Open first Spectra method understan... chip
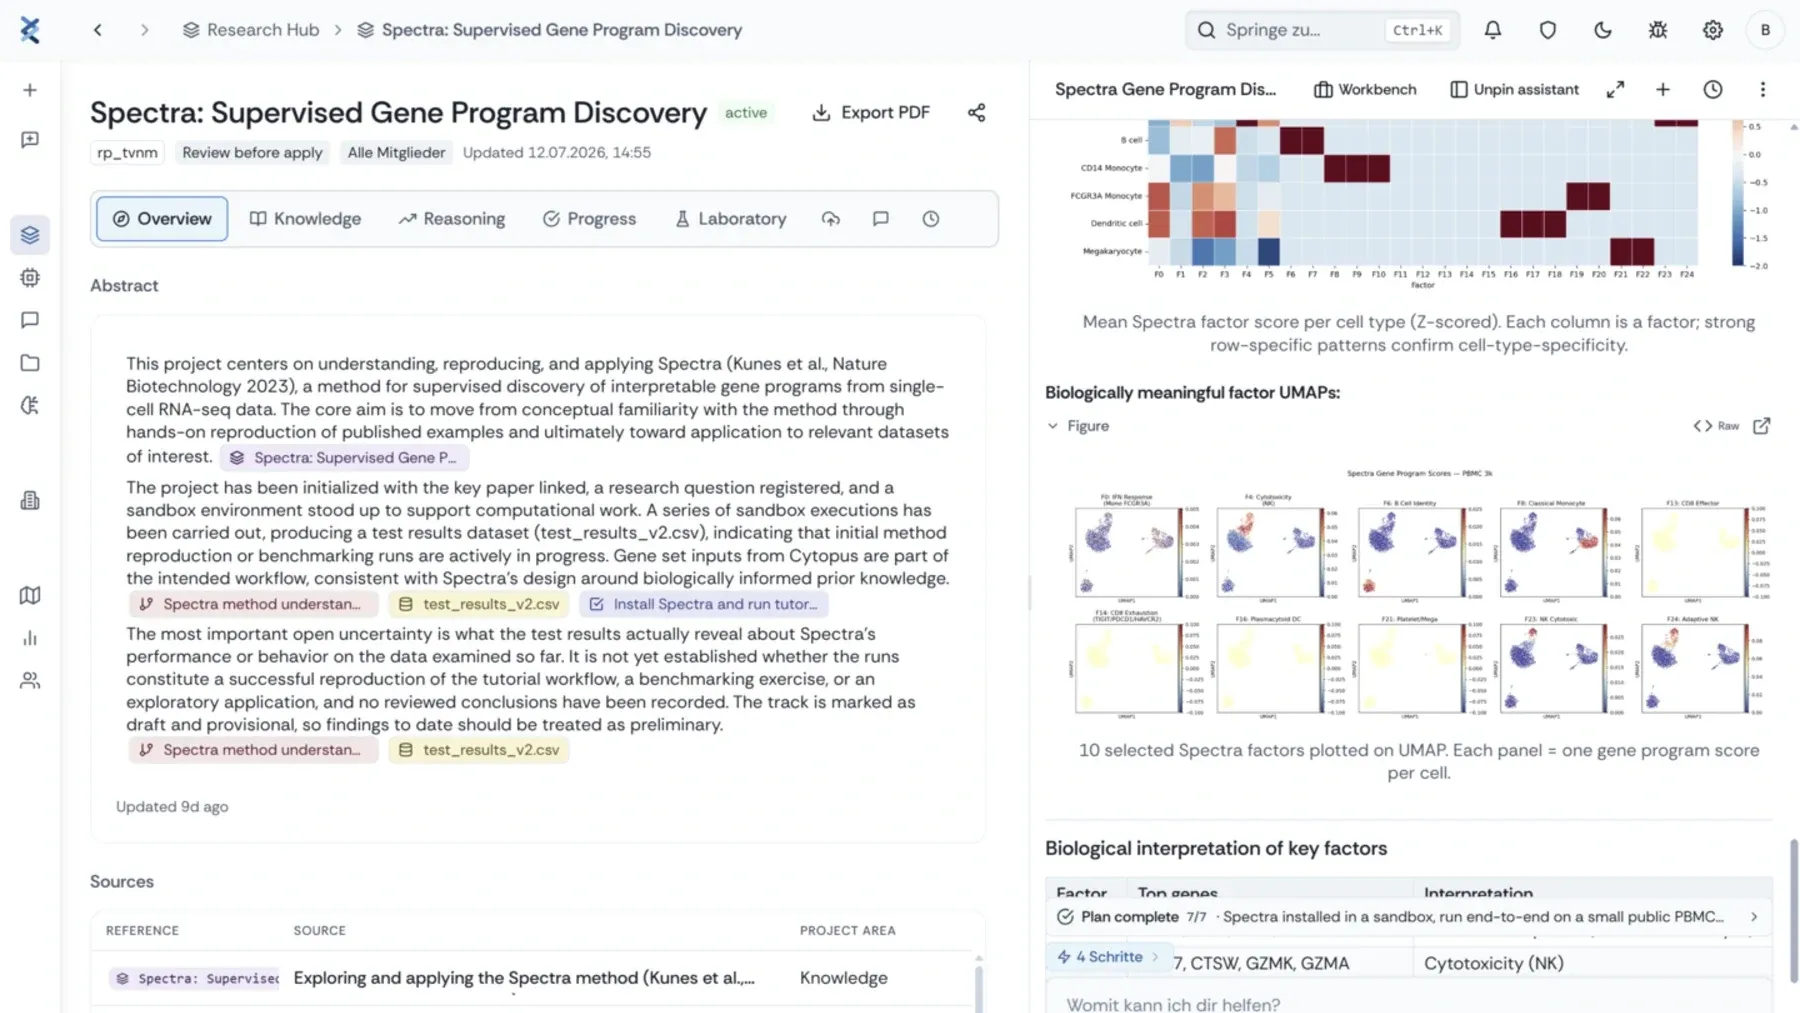Screen dimensions: 1800x1013 (252, 604)
